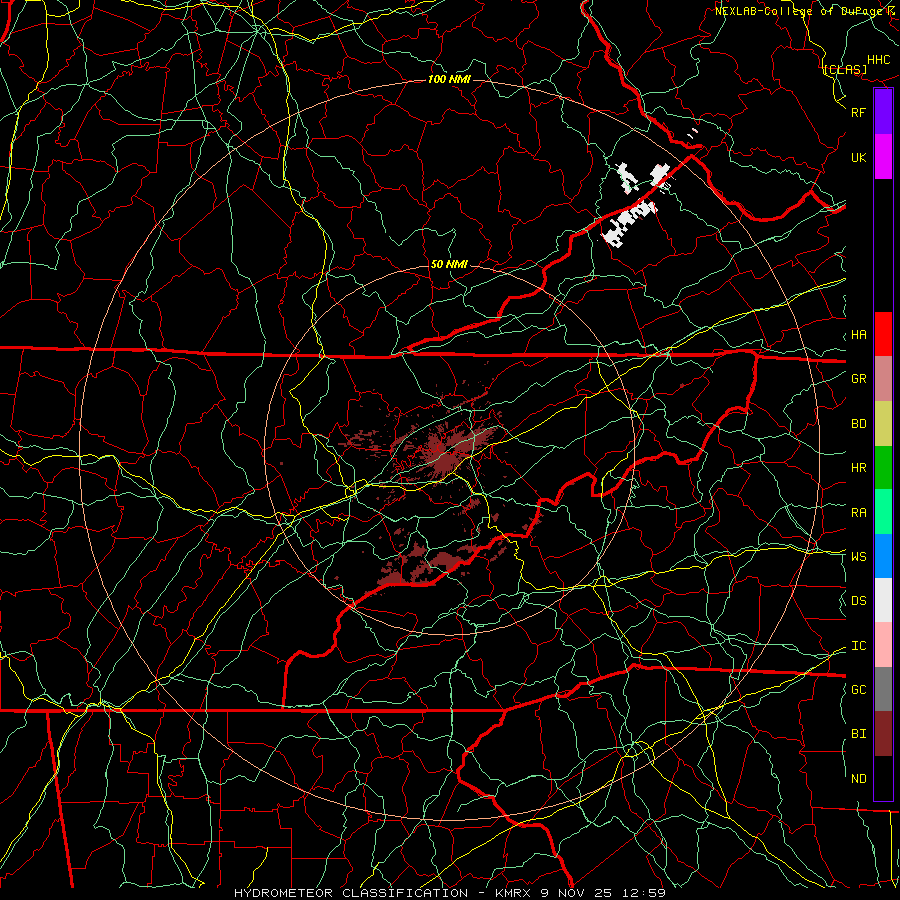The width and height of the screenshot is (900, 900).
Task: Select the BI brown legend swatch
Action: (883, 734)
